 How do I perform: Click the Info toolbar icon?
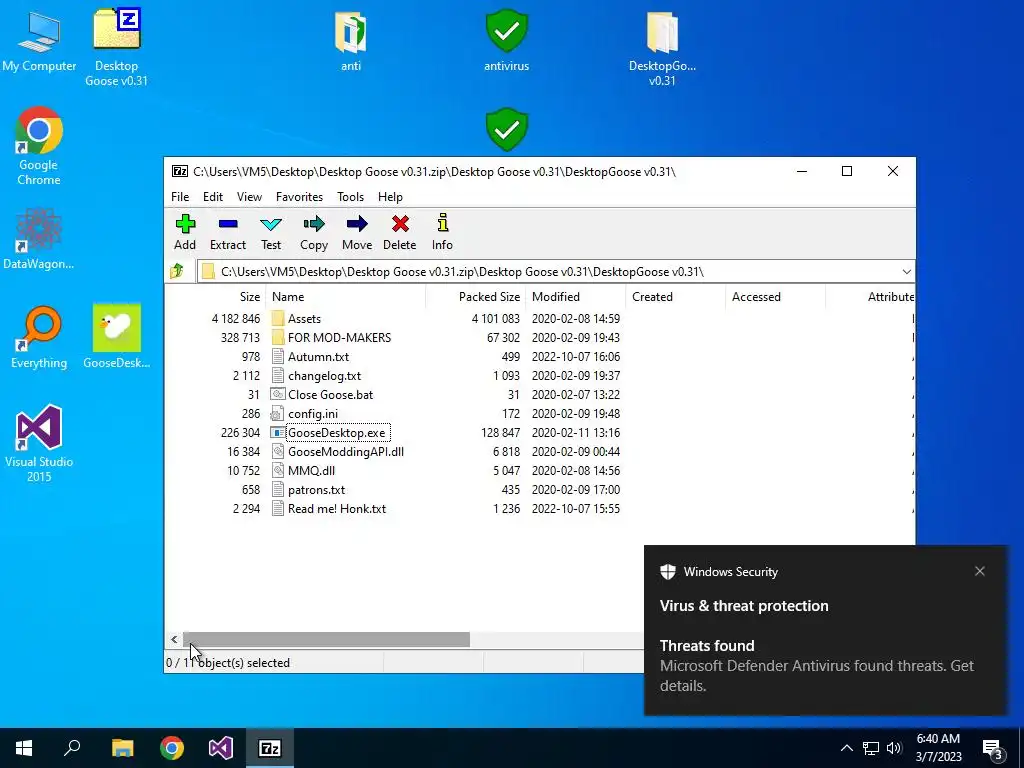point(442,232)
